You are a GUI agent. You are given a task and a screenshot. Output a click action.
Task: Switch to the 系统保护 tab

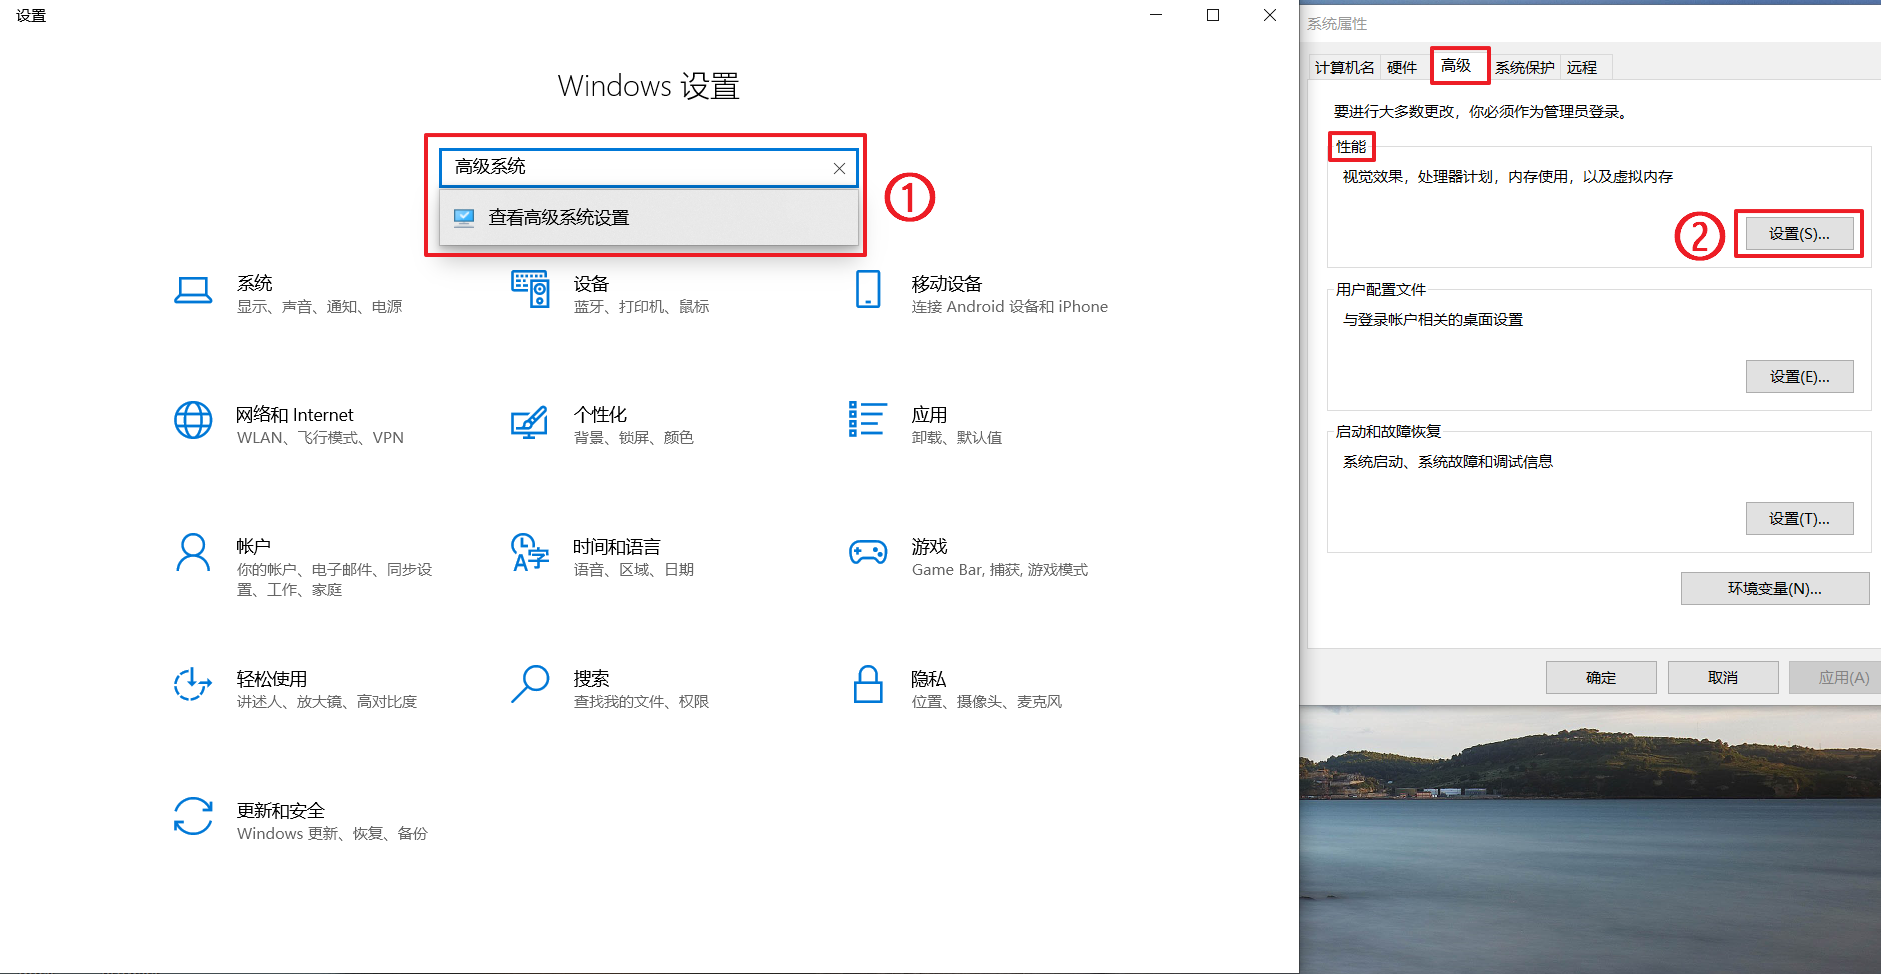1525,67
